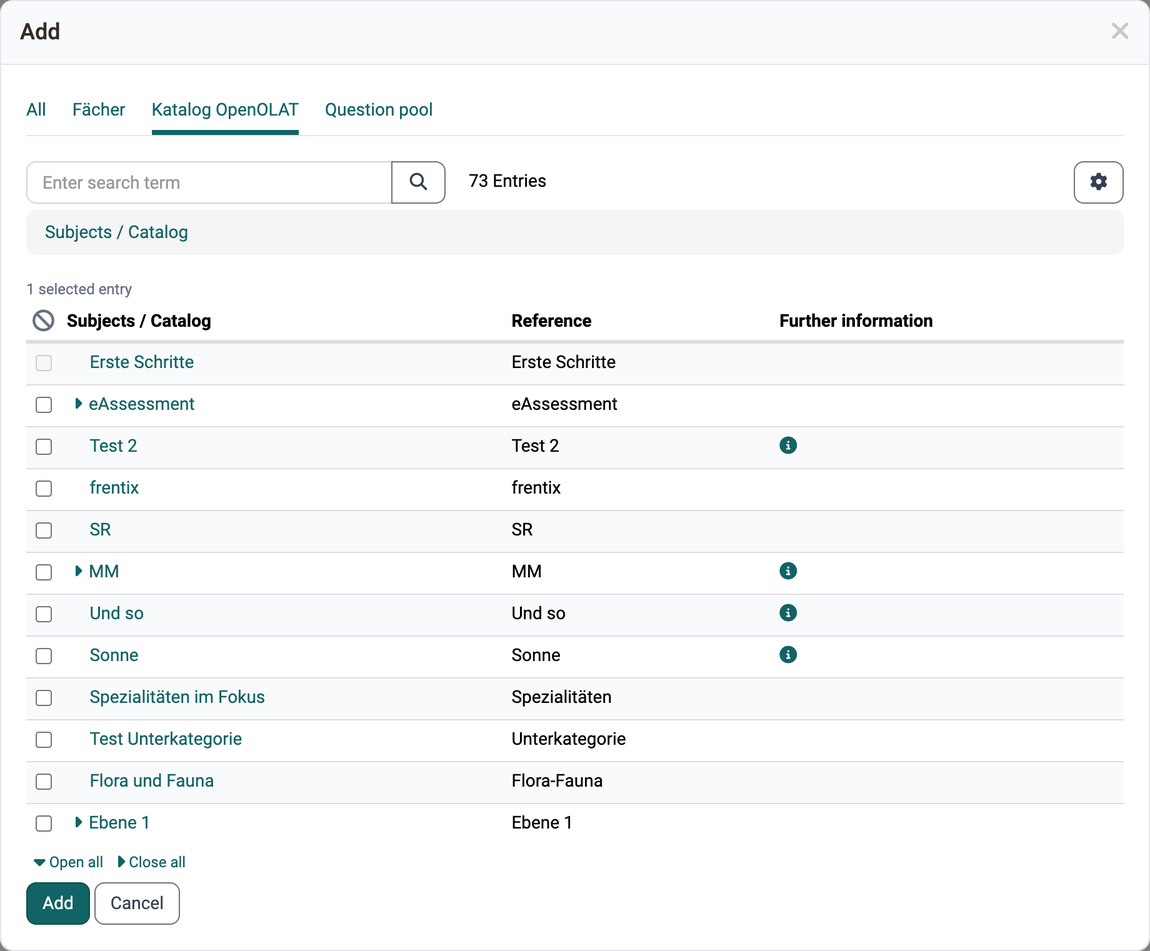Select the Test 2 checkbox
1150x951 pixels.
point(44,446)
